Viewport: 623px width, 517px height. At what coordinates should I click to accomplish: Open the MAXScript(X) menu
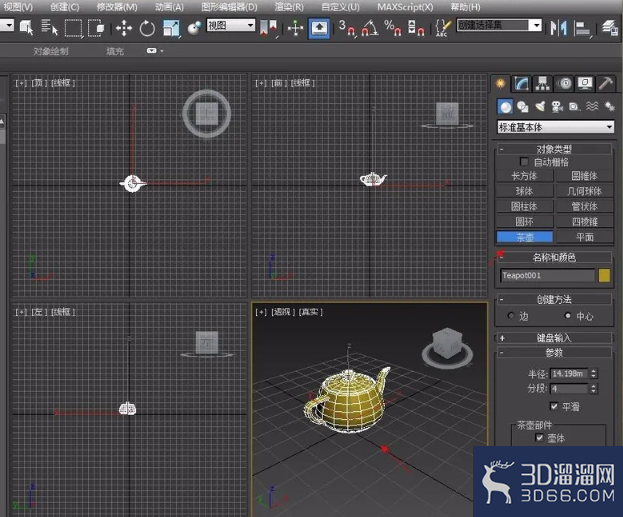[405, 7]
